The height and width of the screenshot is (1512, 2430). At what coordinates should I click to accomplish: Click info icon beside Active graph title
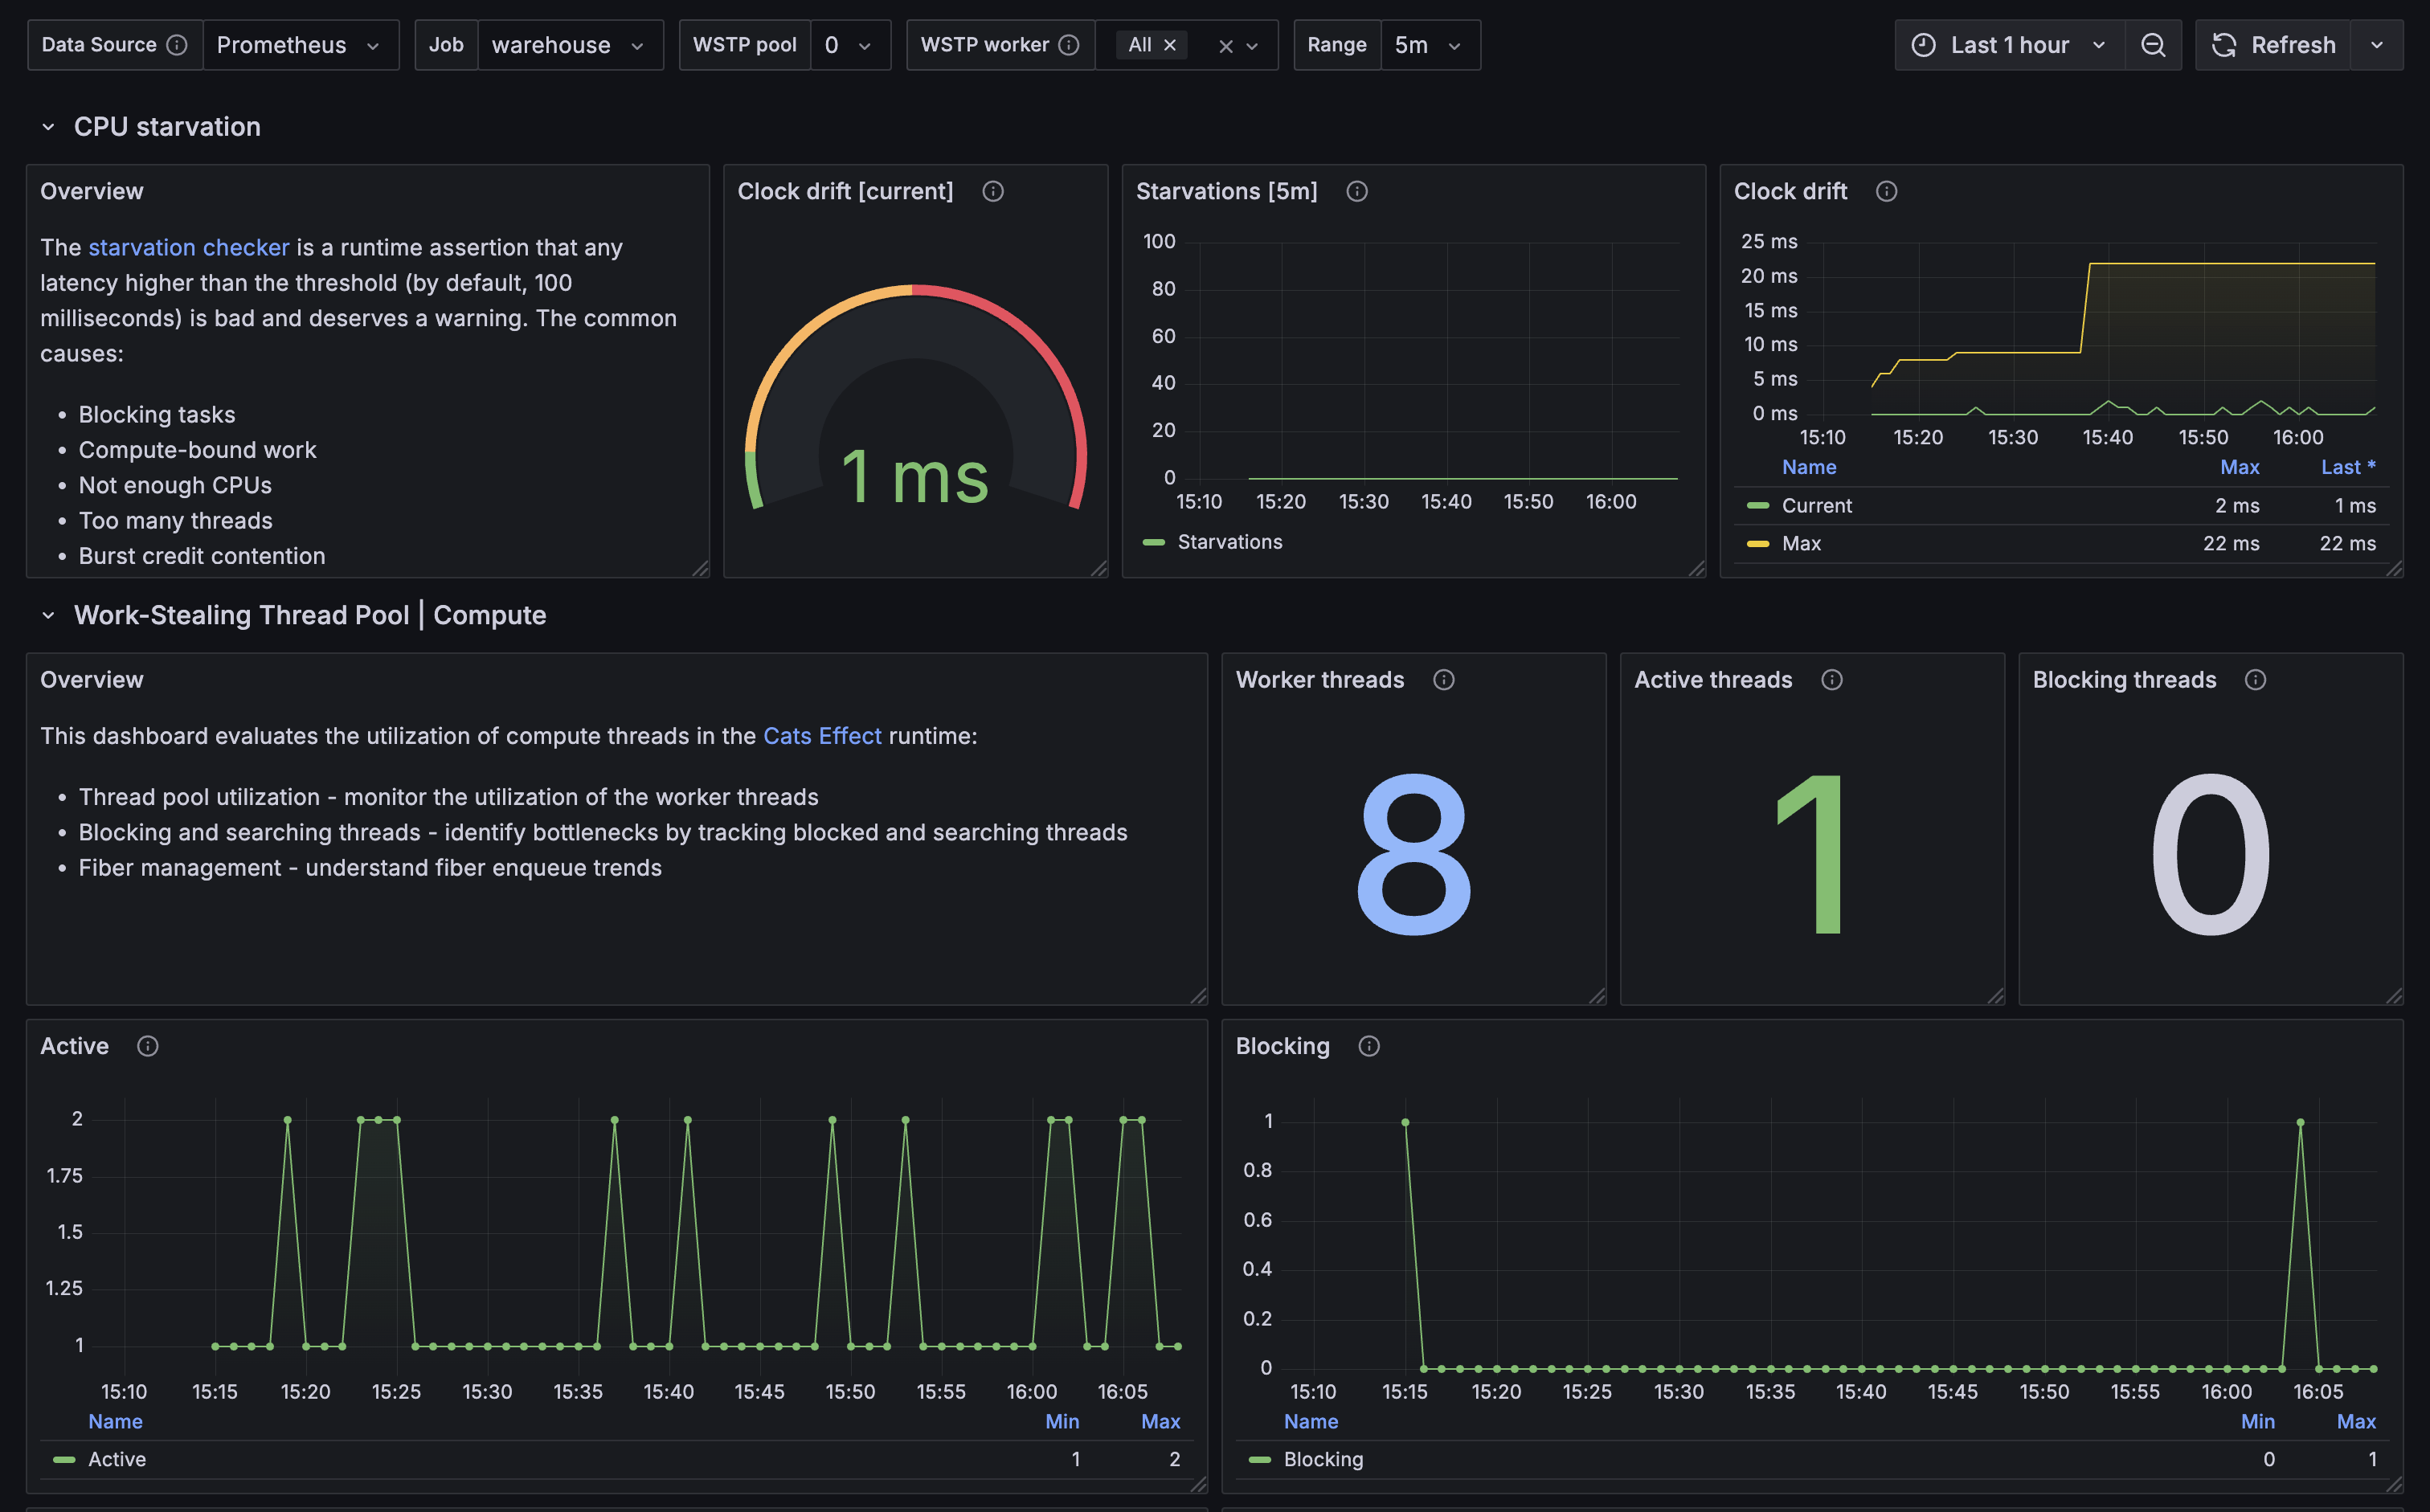click(x=148, y=1046)
